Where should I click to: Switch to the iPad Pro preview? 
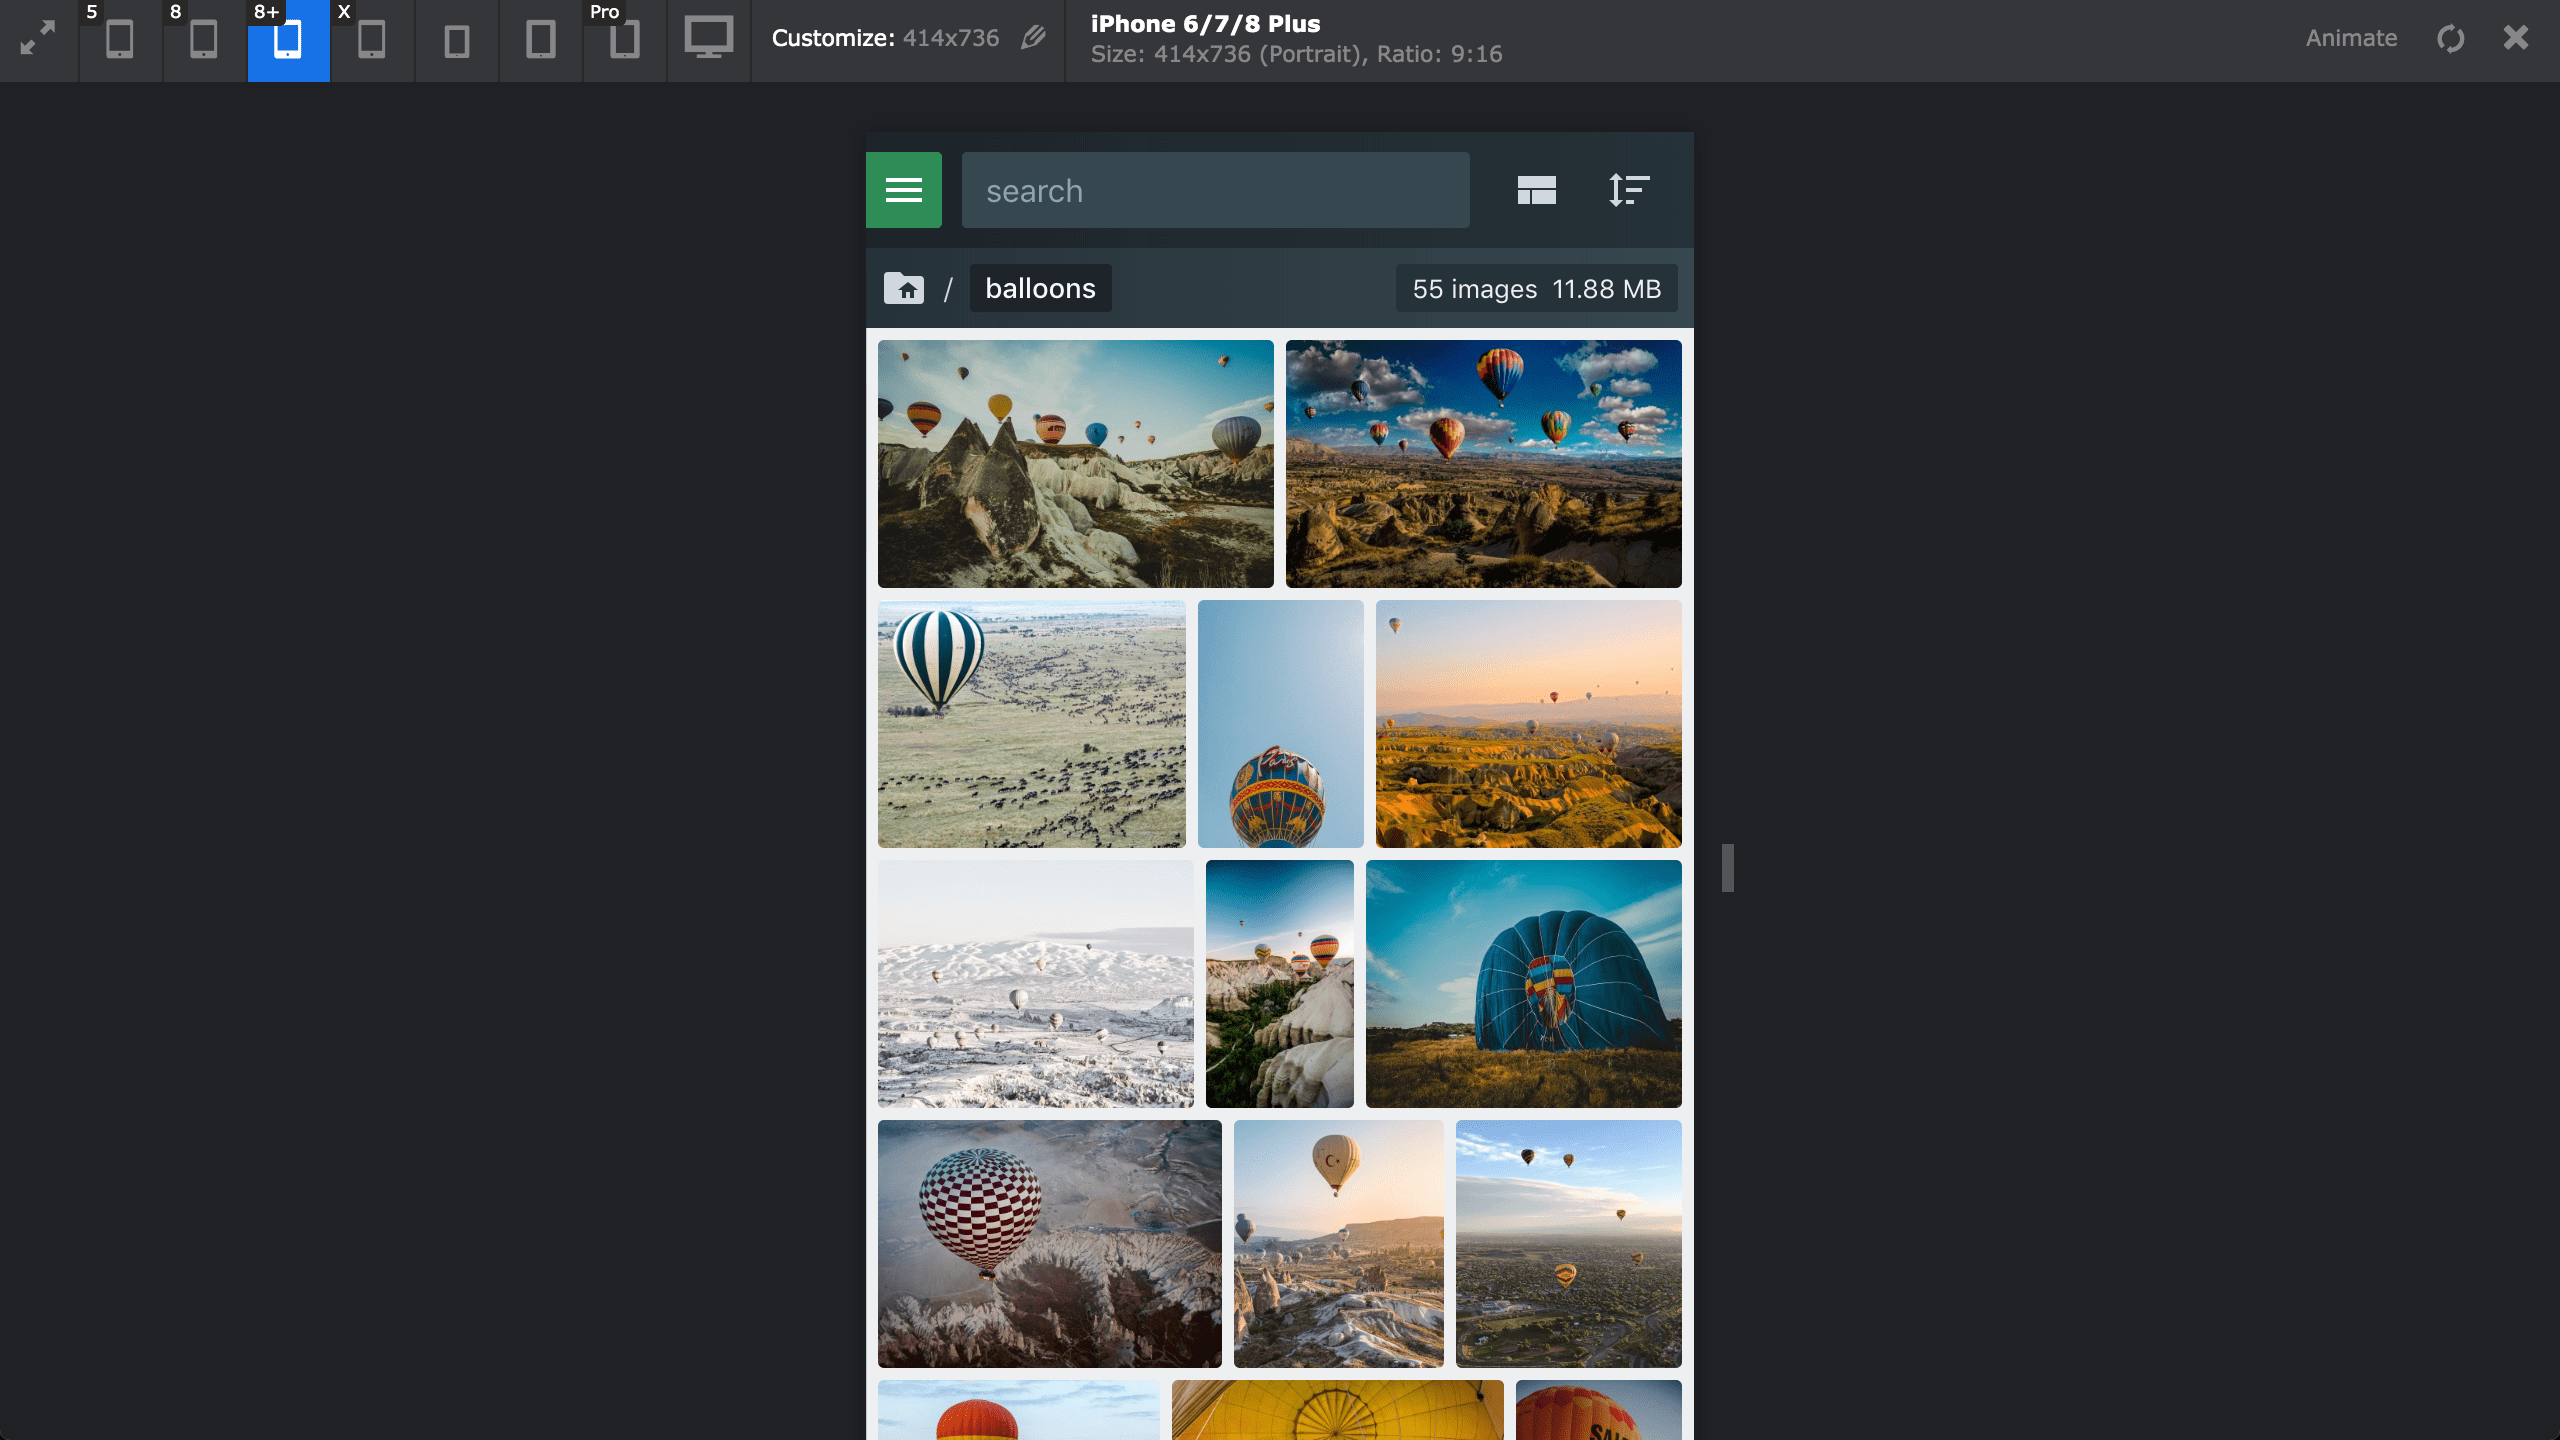[624, 40]
